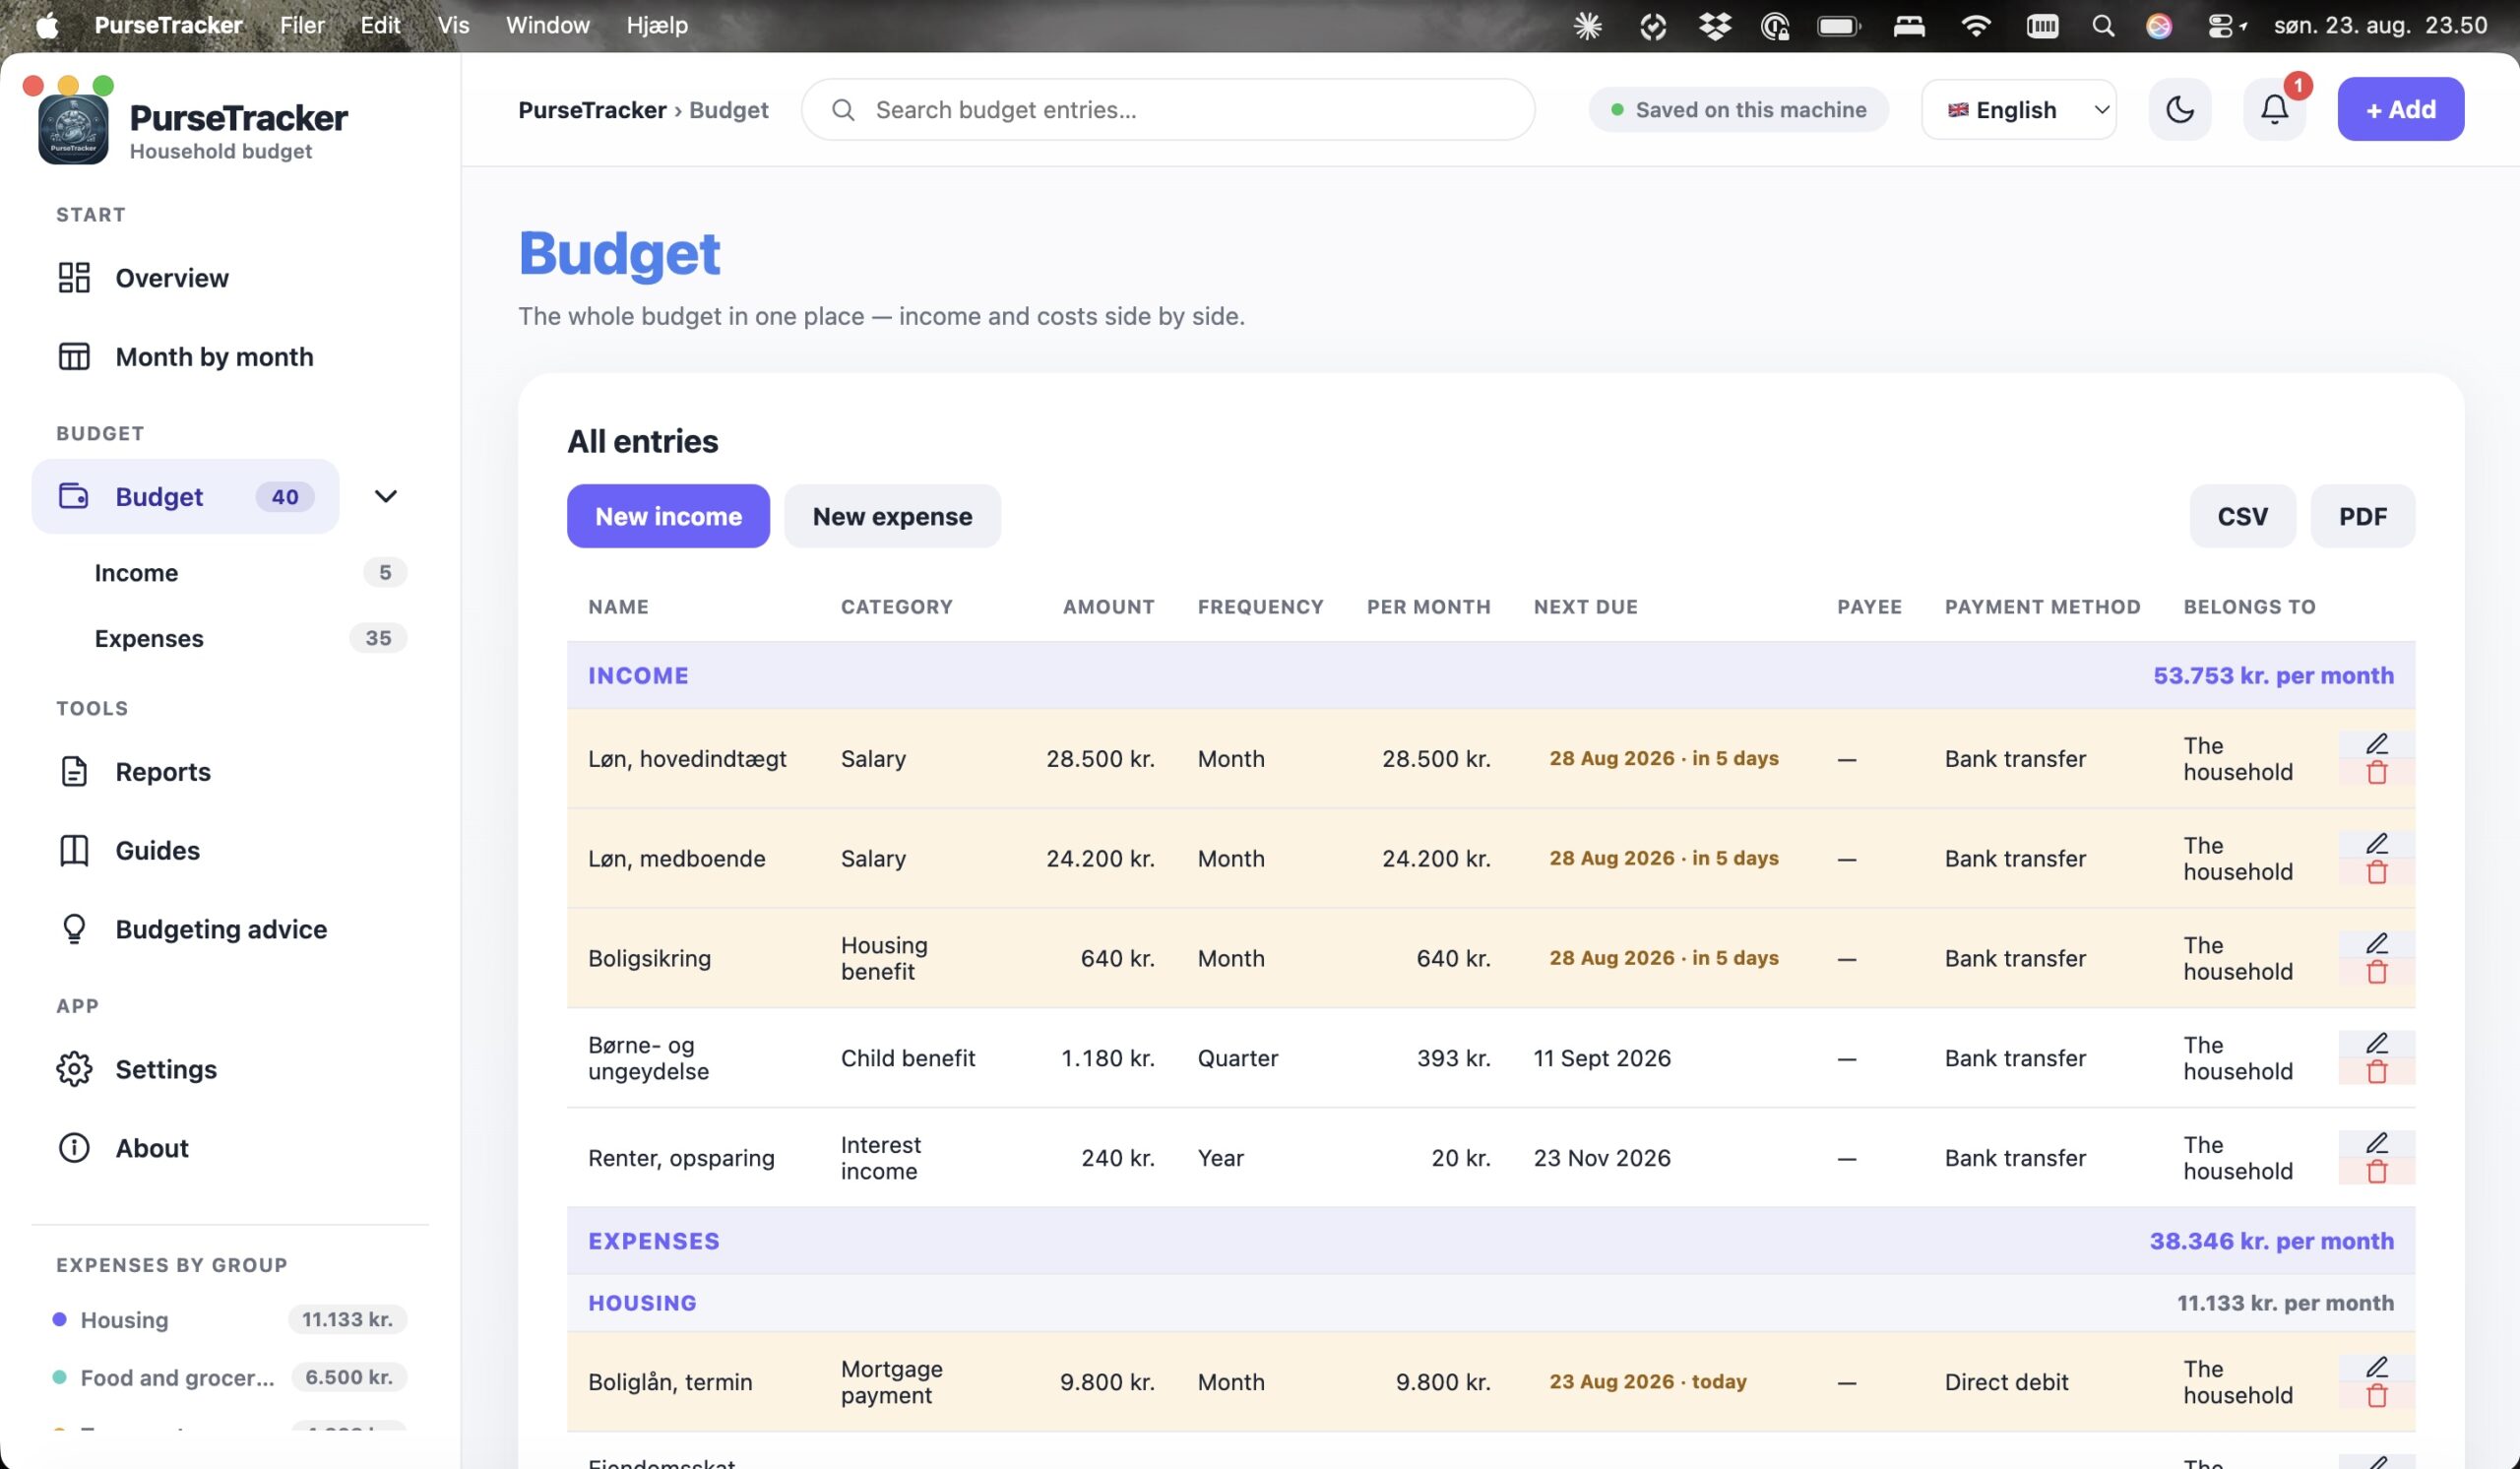Delete the Renter, opsparing entry
2520x1469 pixels.
[2376, 1173]
